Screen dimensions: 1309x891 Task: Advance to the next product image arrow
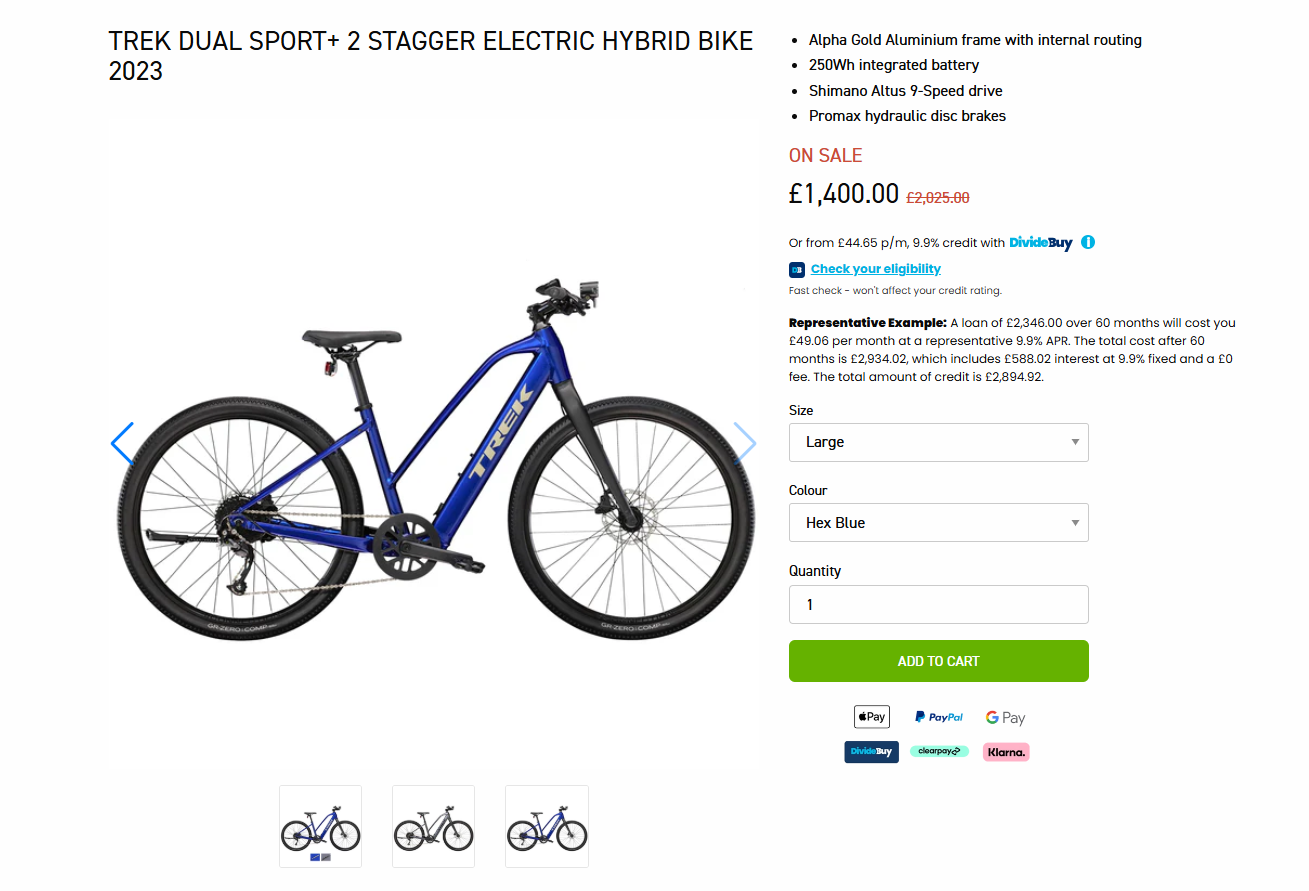[745, 442]
